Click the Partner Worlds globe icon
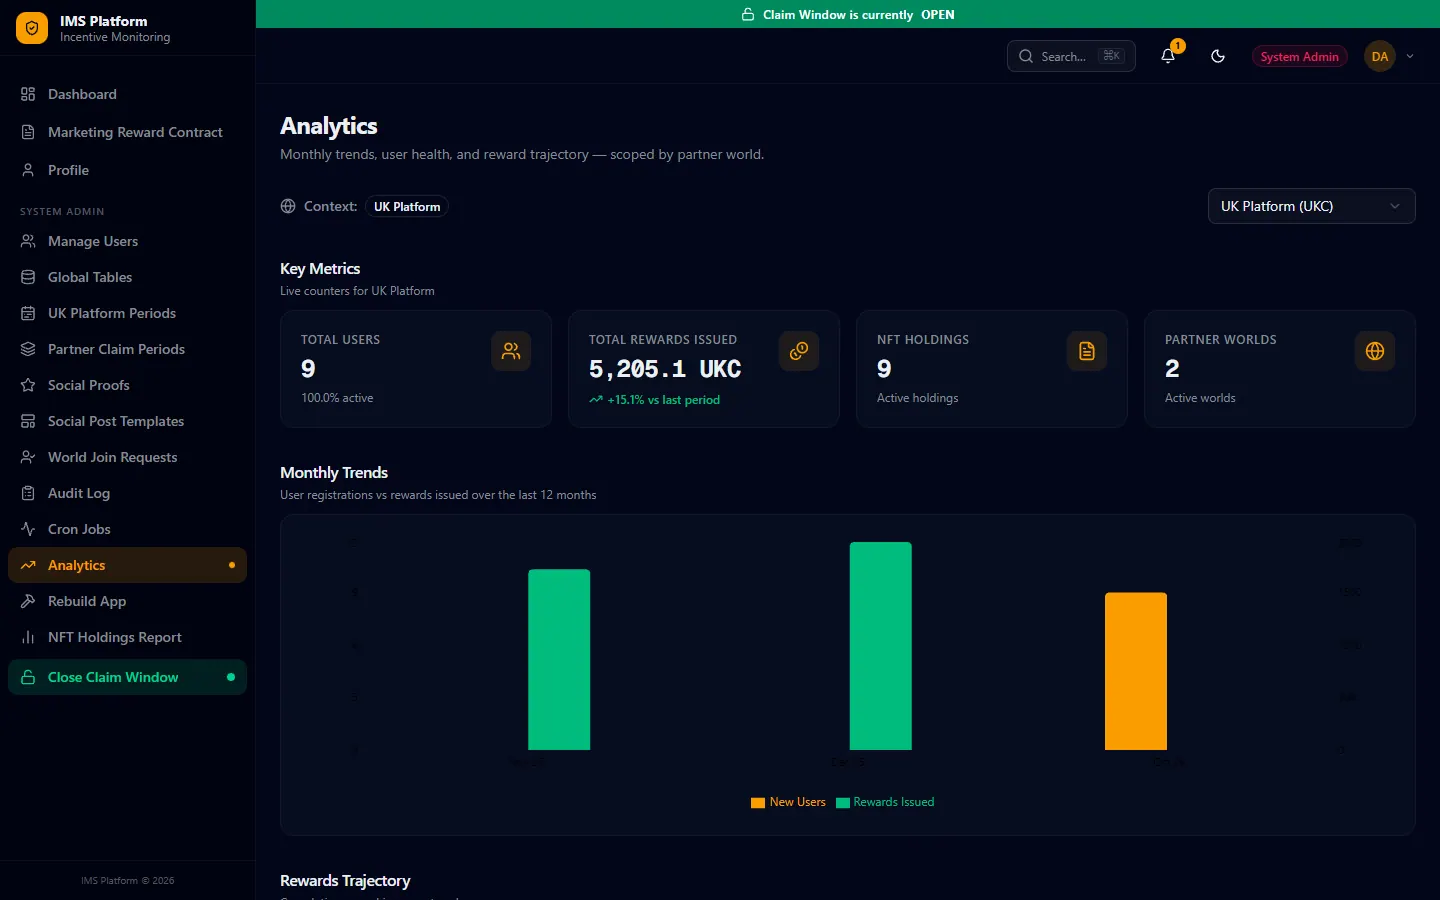The height and width of the screenshot is (900, 1440). tap(1375, 351)
